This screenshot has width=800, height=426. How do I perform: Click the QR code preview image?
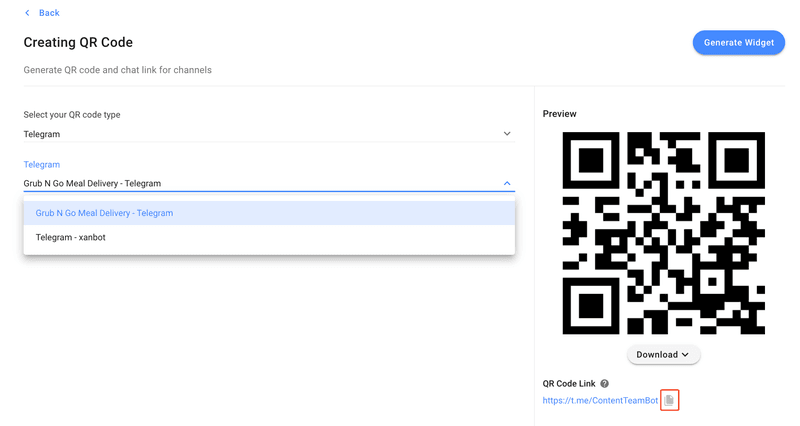coord(664,232)
